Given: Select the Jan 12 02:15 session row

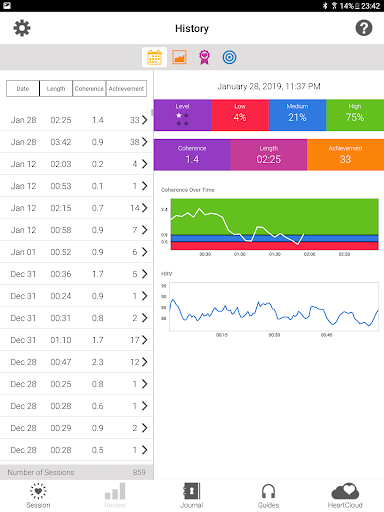Looking at the screenshot, I should (76, 208).
